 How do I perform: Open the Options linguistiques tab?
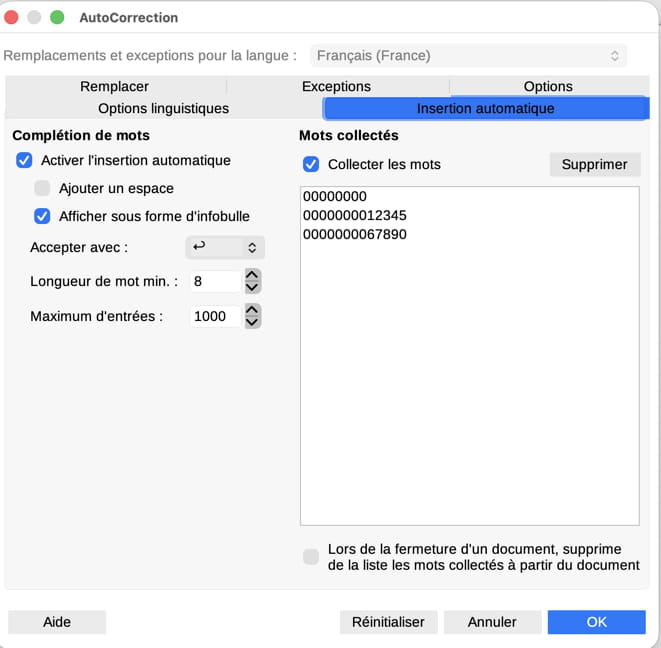tap(164, 108)
